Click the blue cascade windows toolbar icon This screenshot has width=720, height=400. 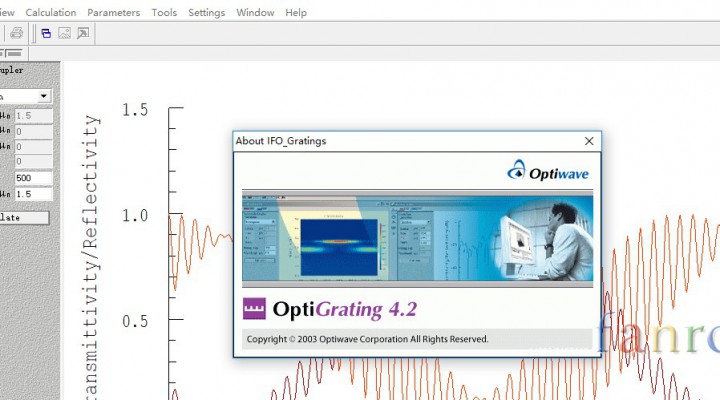[x=46, y=33]
